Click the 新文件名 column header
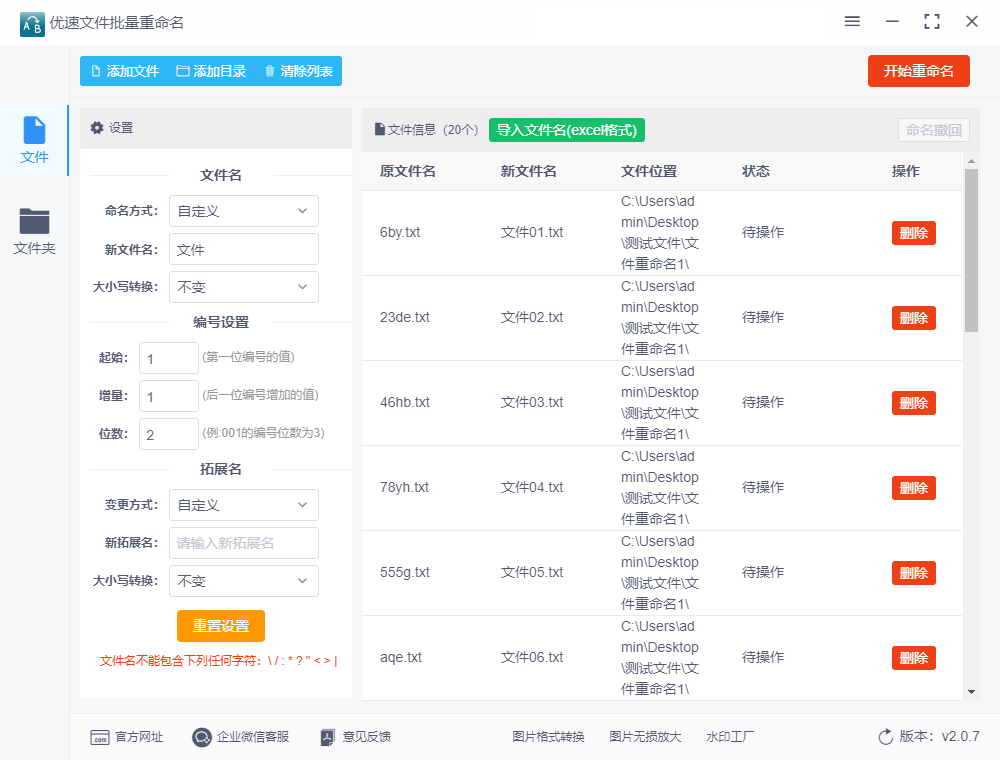1000x760 pixels. coord(529,172)
